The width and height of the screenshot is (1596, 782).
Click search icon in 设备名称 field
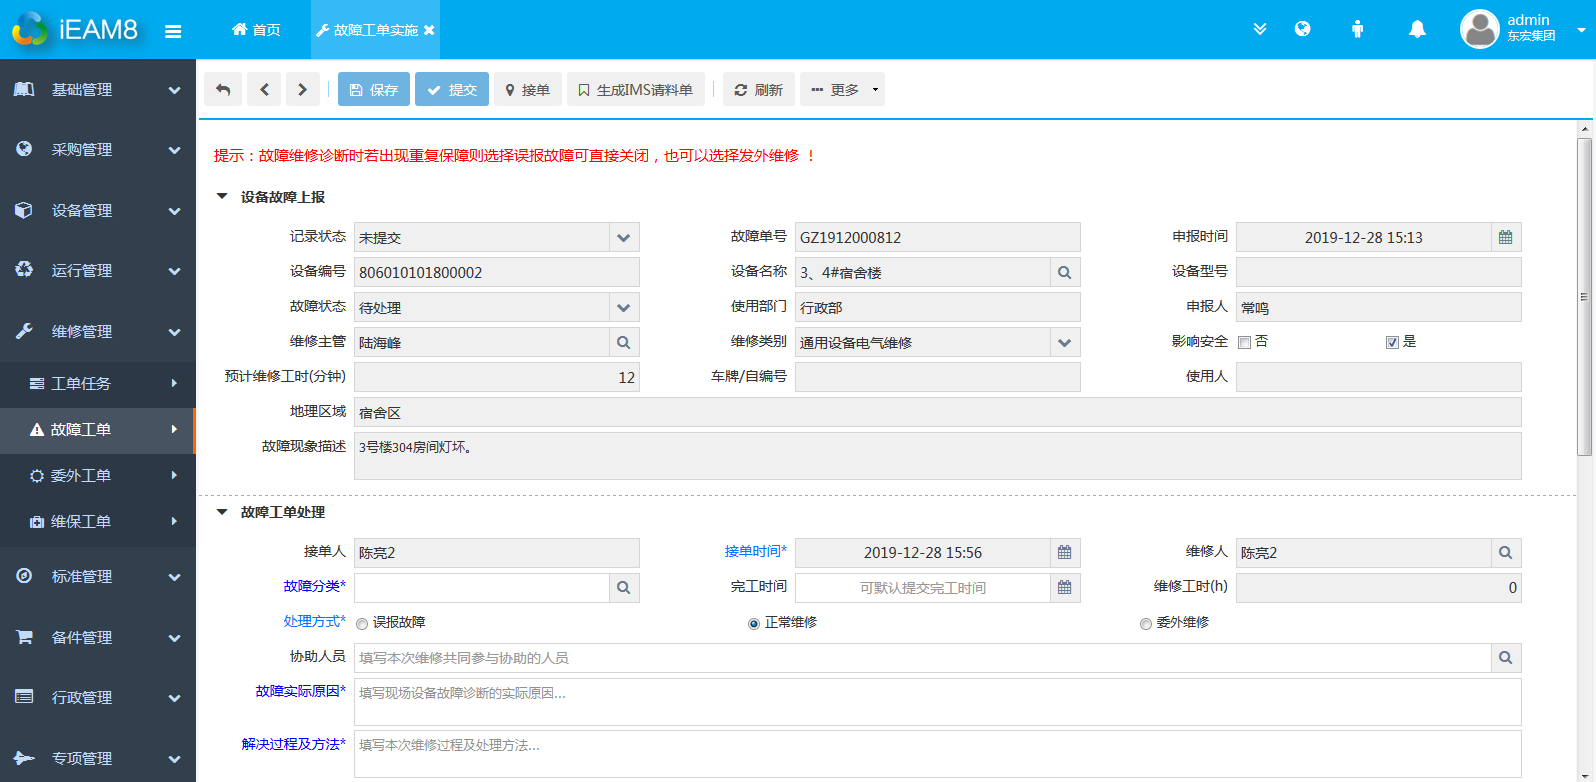[x=1064, y=273]
